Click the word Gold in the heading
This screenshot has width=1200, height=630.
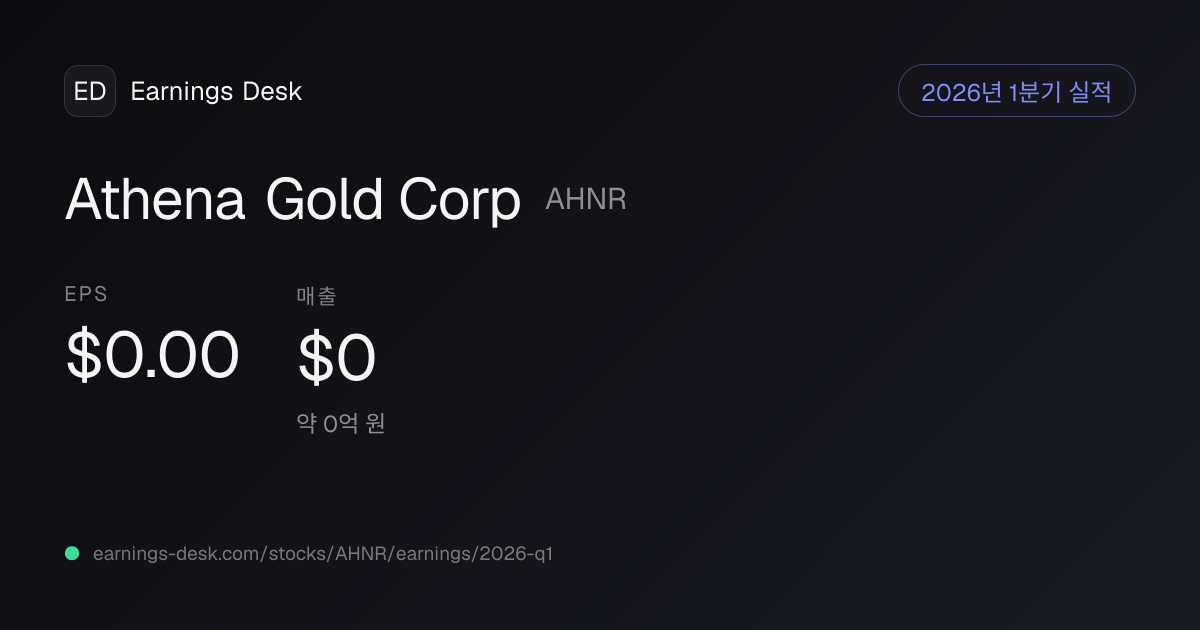click(324, 200)
